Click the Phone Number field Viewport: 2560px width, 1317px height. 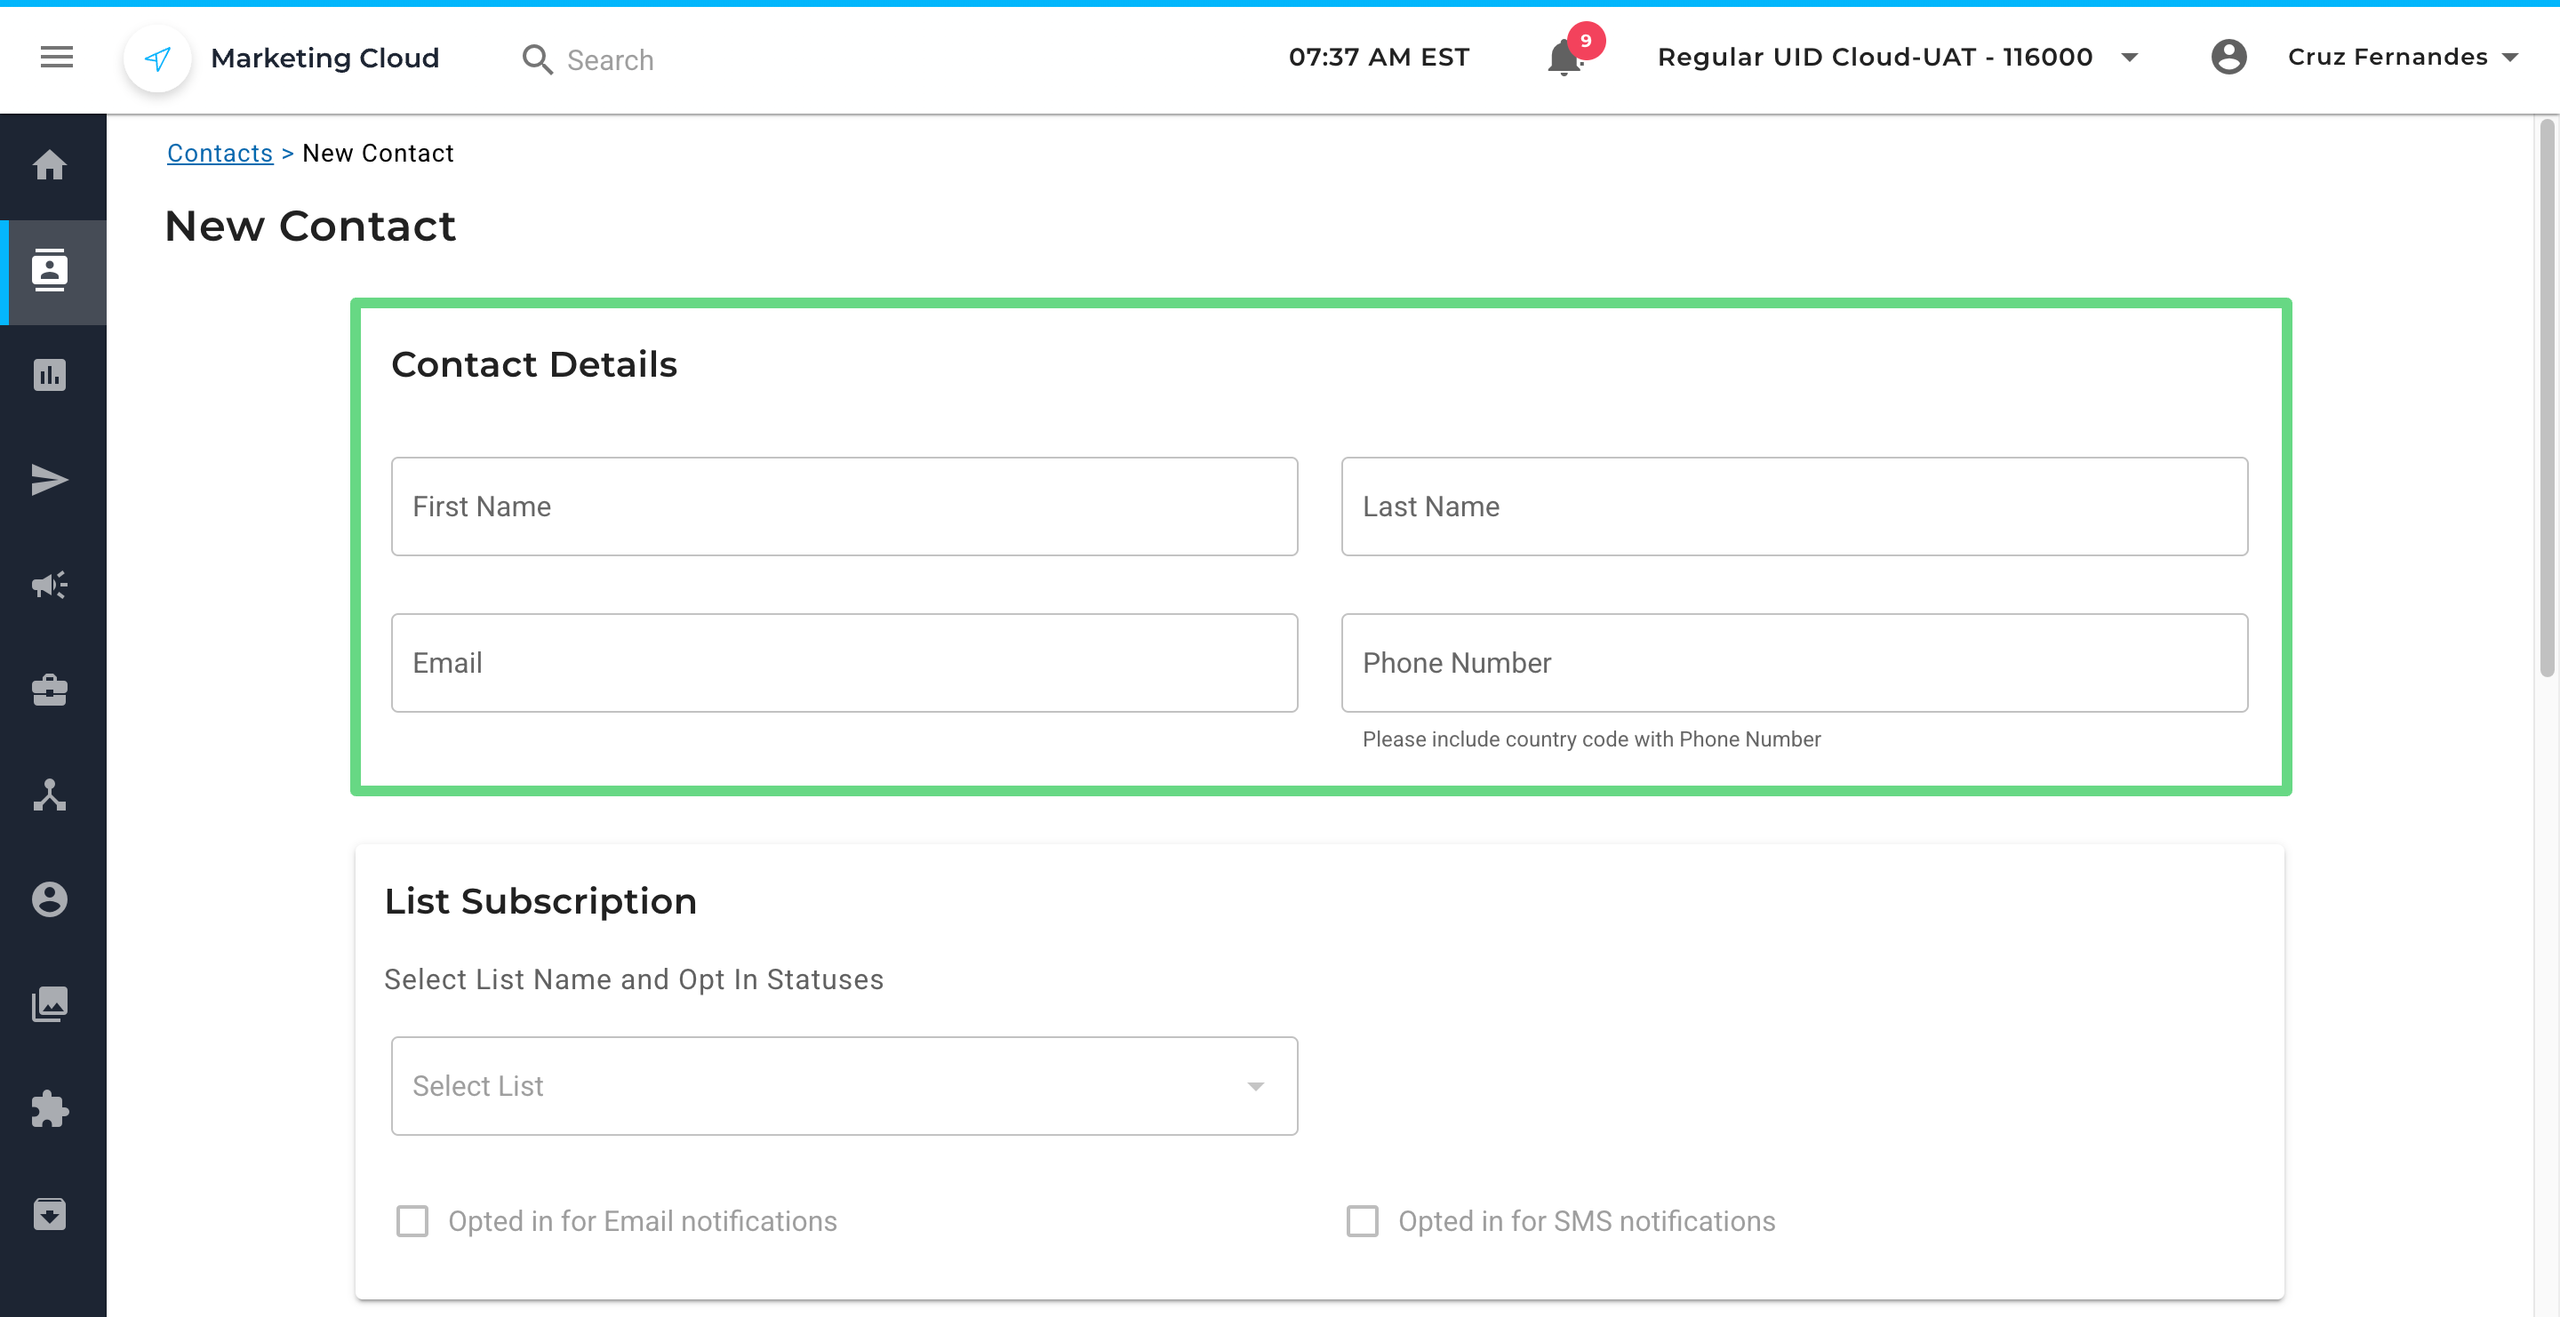(x=1794, y=663)
